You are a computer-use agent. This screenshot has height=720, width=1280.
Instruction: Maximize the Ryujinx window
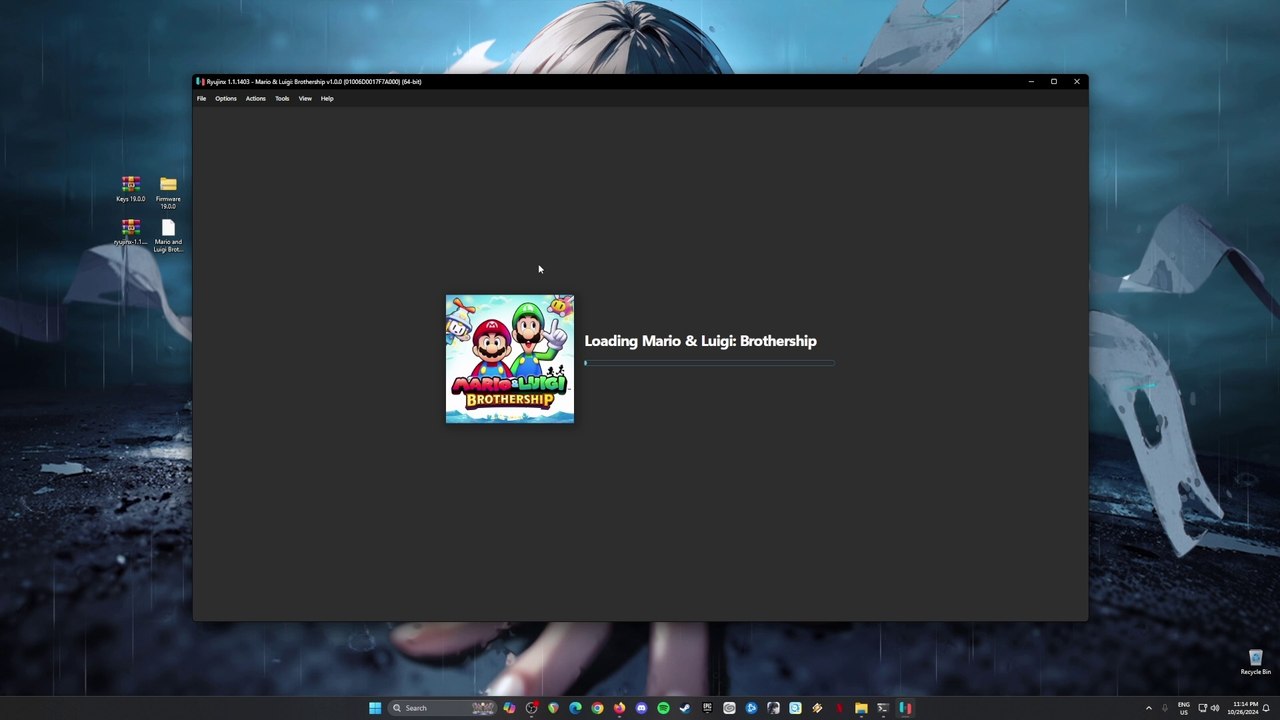[1054, 82]
